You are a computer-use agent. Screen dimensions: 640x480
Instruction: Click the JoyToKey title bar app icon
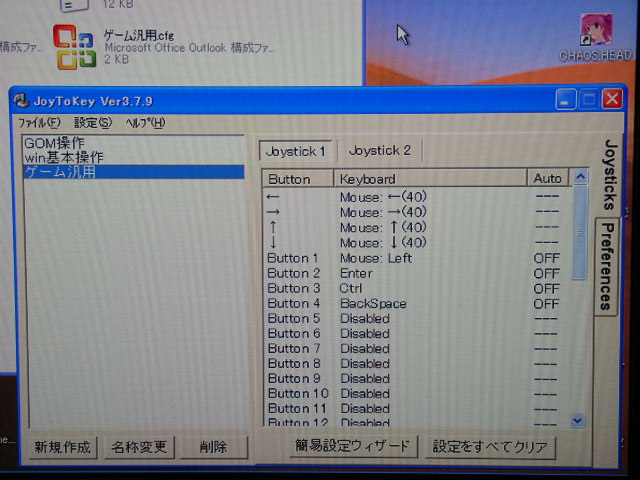tap(21, 100)
